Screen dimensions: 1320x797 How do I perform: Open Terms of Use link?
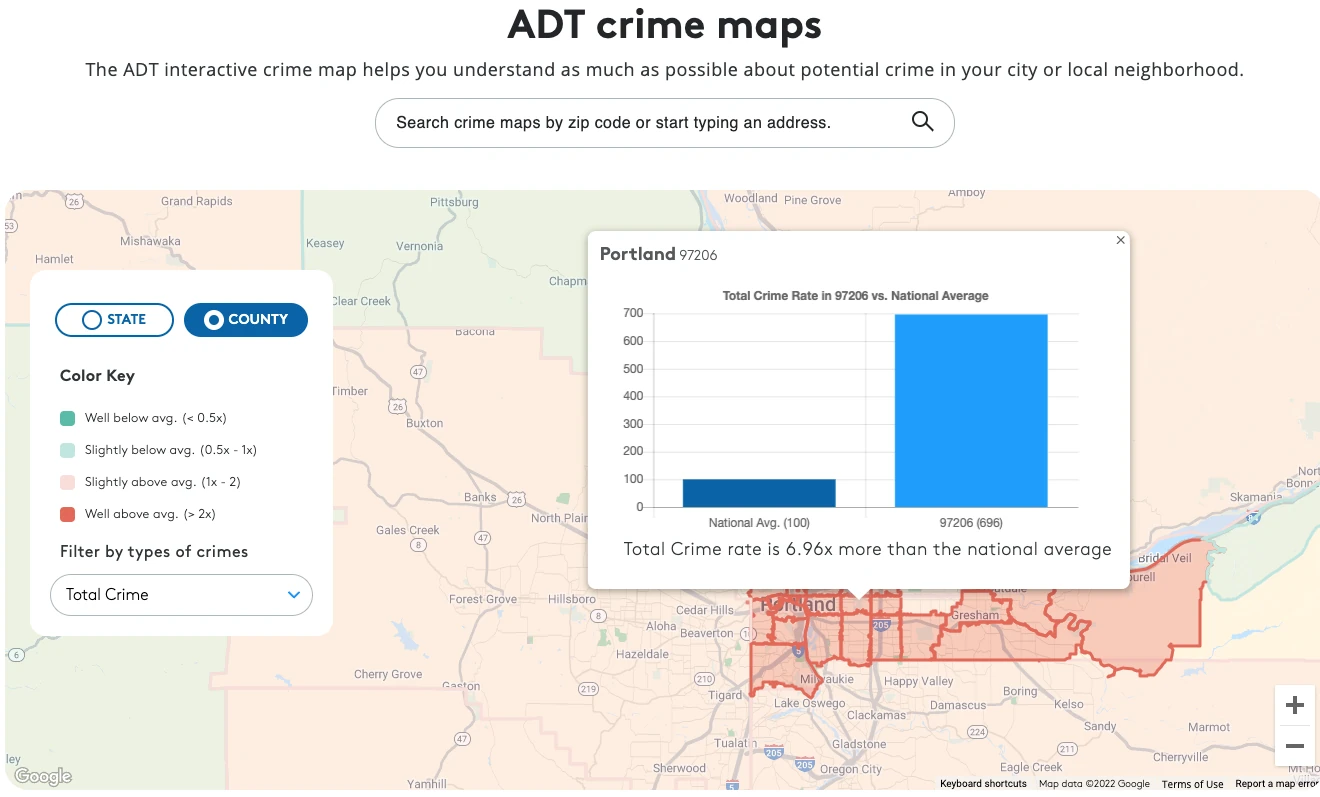(x=1192, y=784)
